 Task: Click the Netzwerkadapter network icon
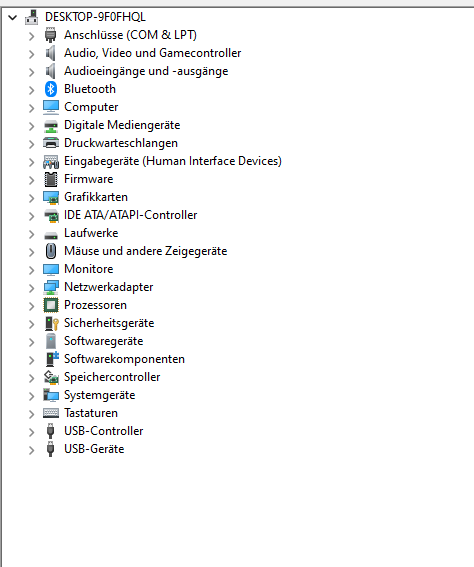51,287
